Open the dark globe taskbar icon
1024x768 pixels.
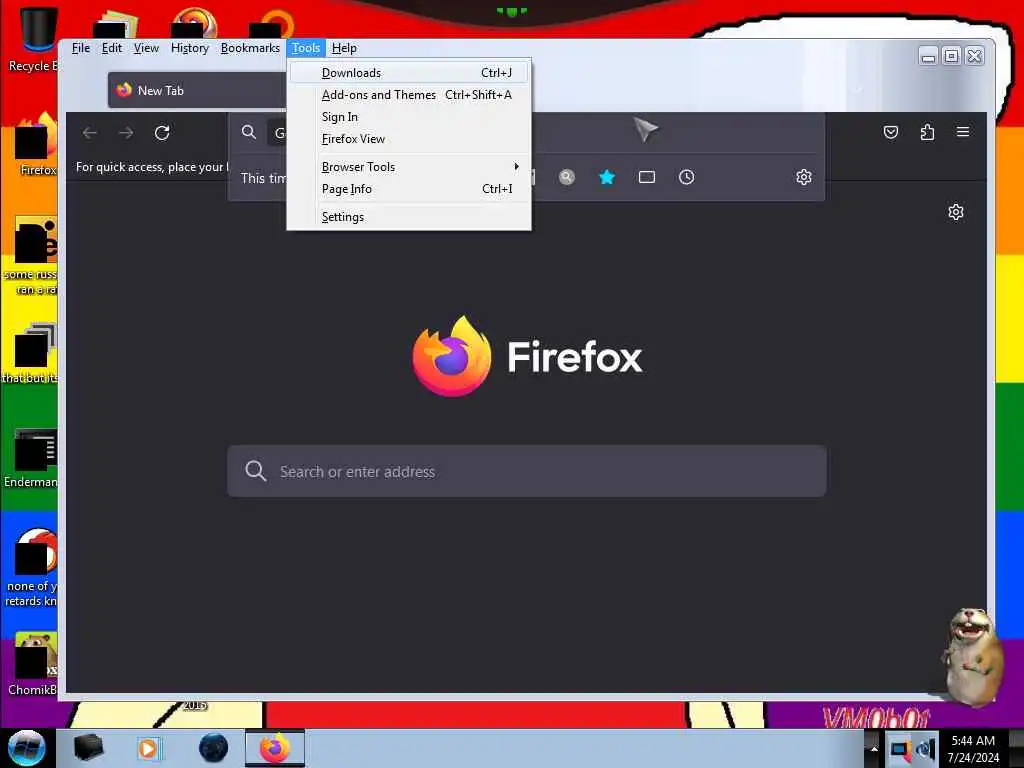[214, 748]
